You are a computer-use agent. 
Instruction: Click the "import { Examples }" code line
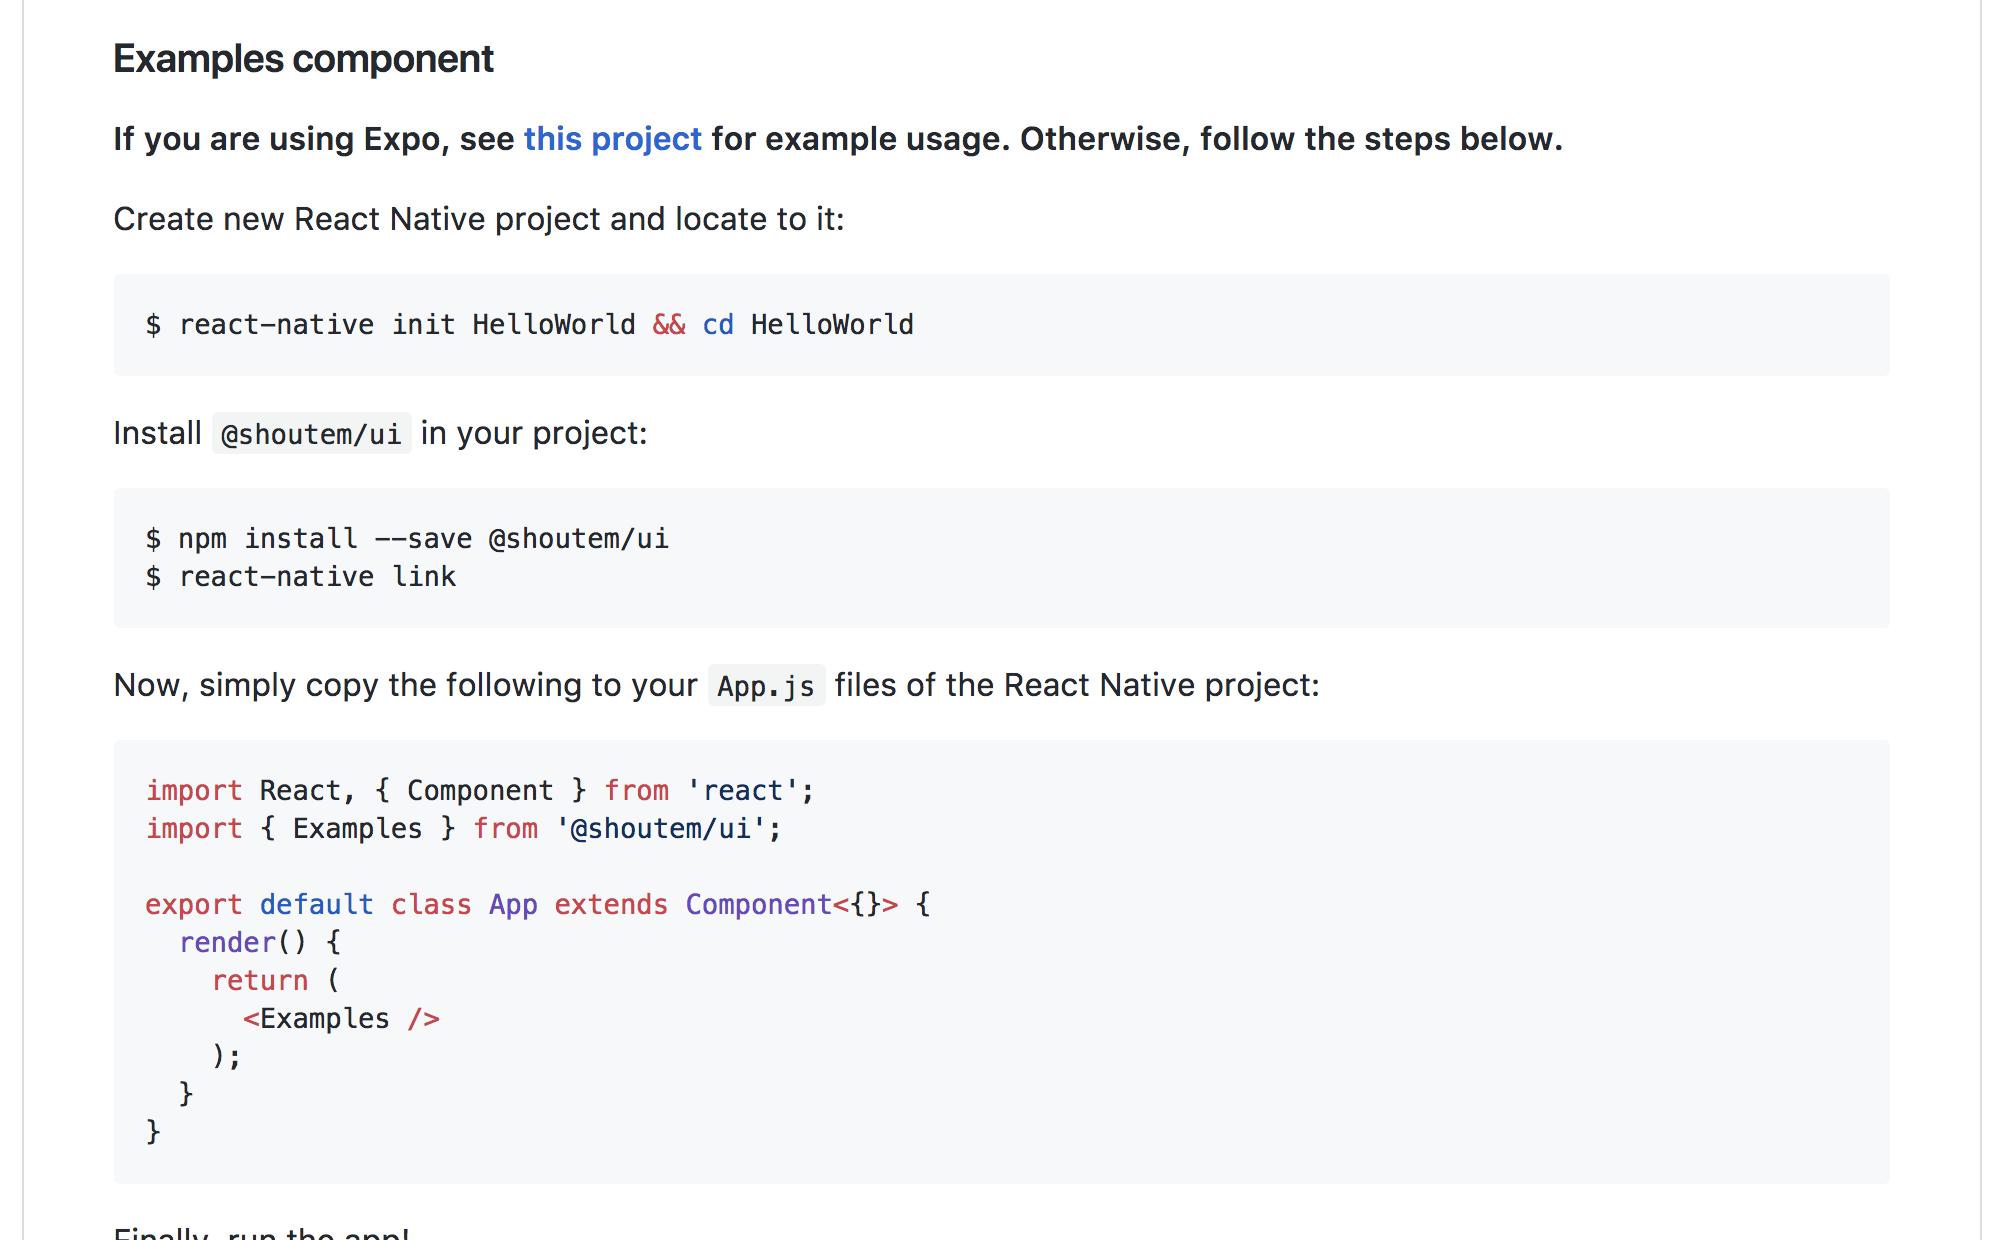[463, 829]
